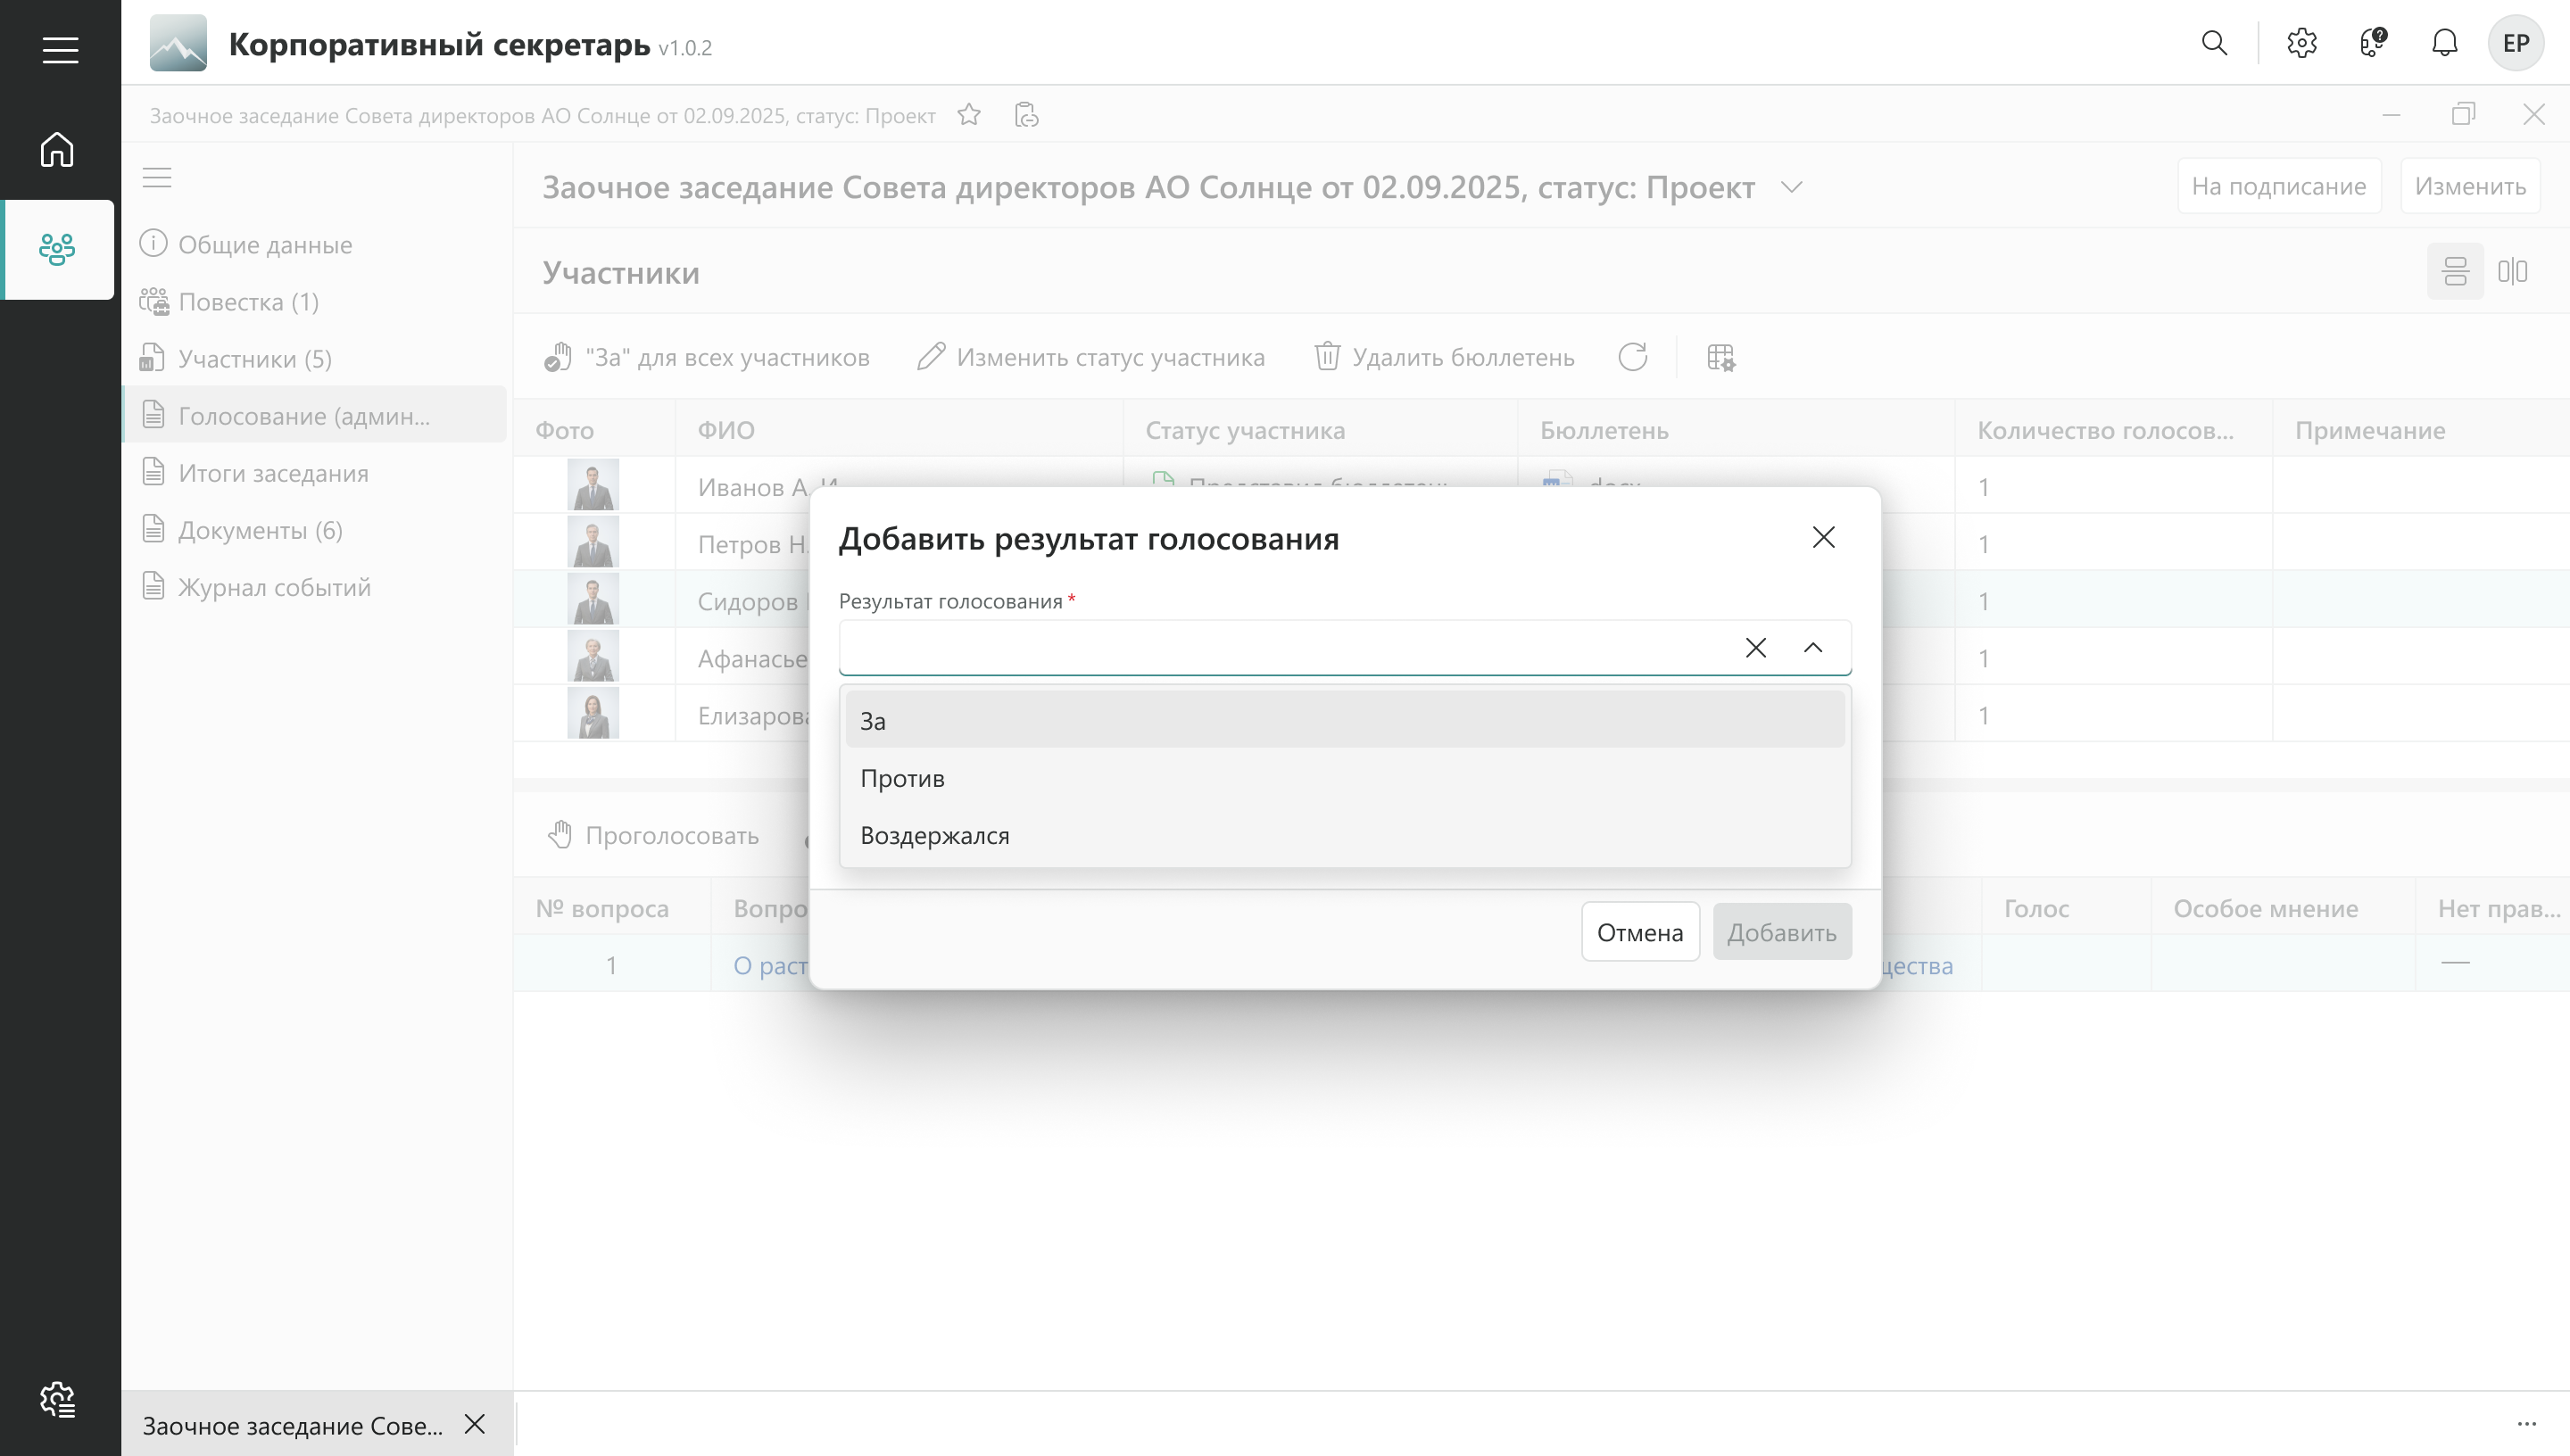Close the add voting result dialog
2570x1456 pixels.
point(1823,538)
